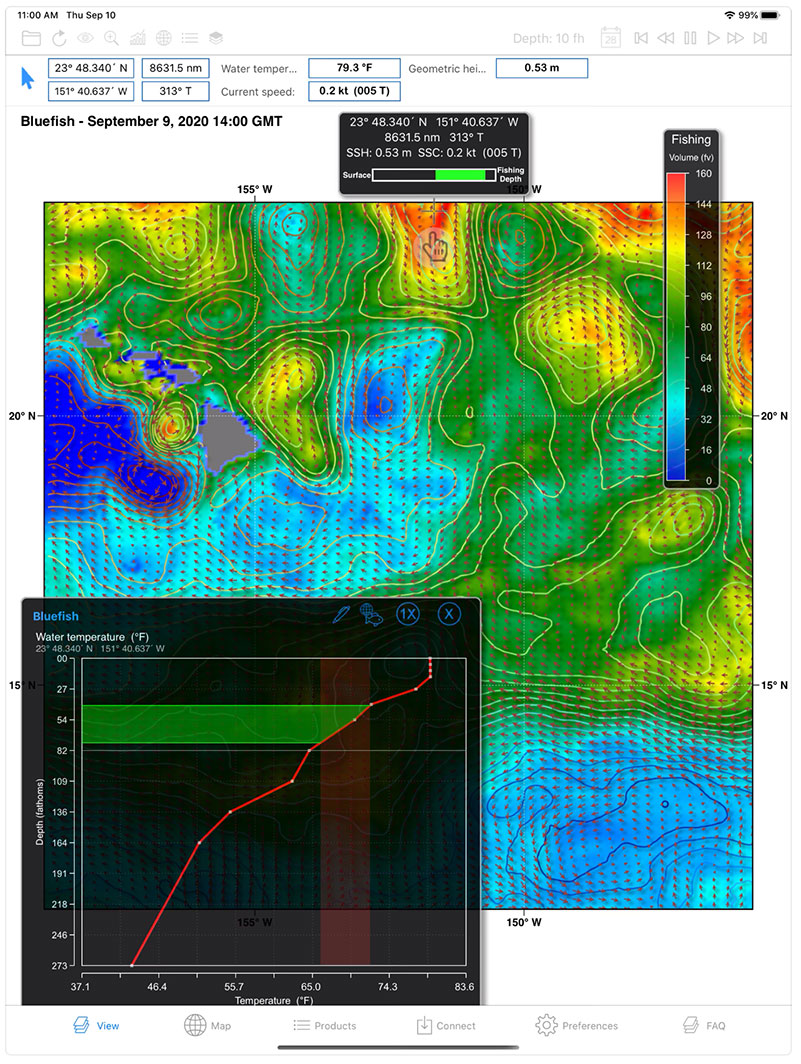Open the folder icon in top toolbar
Screen dimensions: 801x1064
click(31, 39)
